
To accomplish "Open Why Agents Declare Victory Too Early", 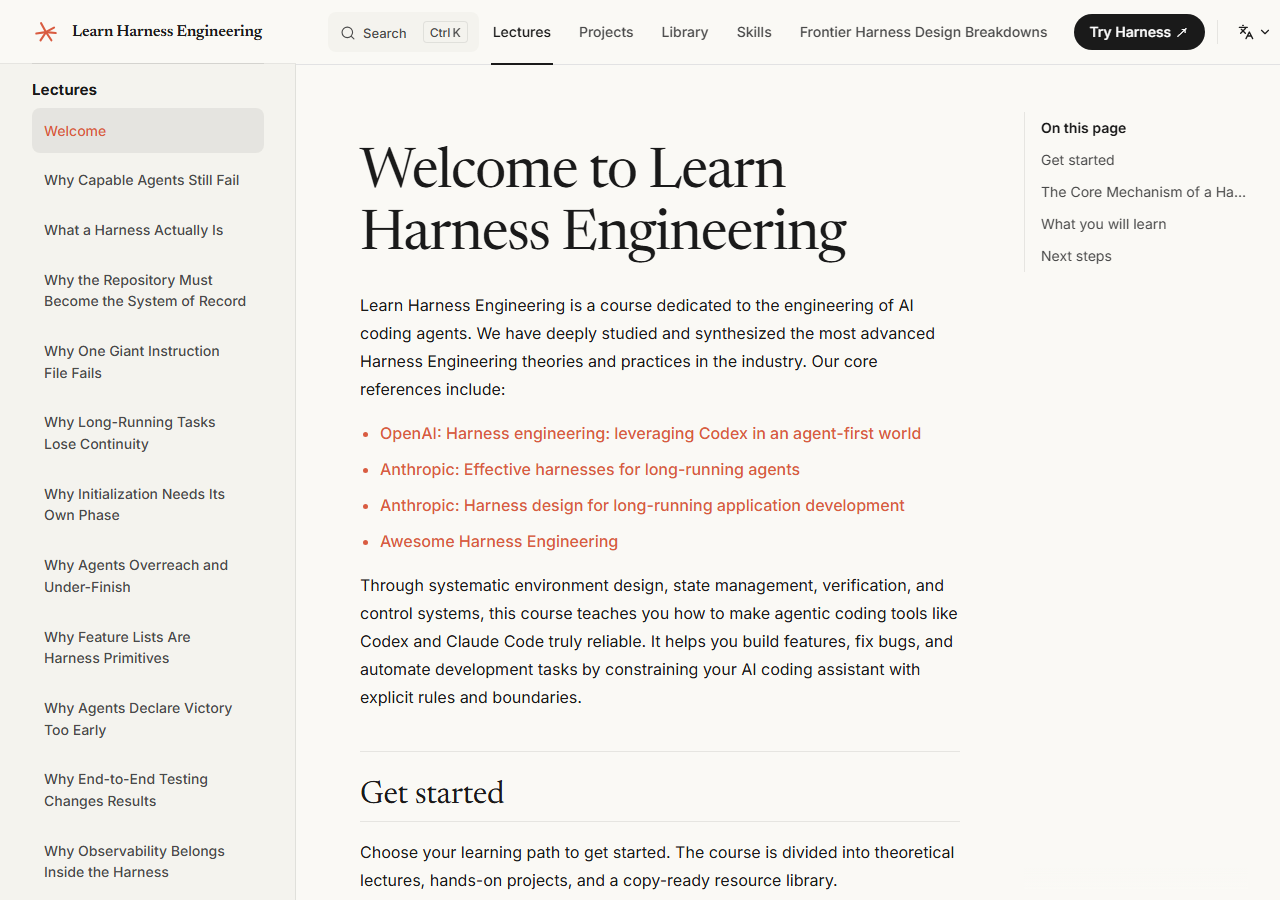I will (x=148, y=719).
